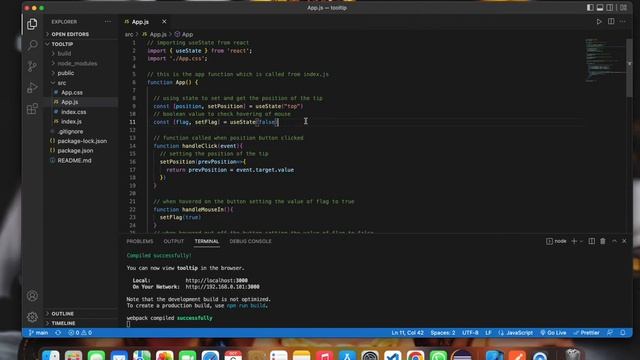Split the editor to the right
The width and height of the screenshot is (640, 360).
tap(611, 22)
